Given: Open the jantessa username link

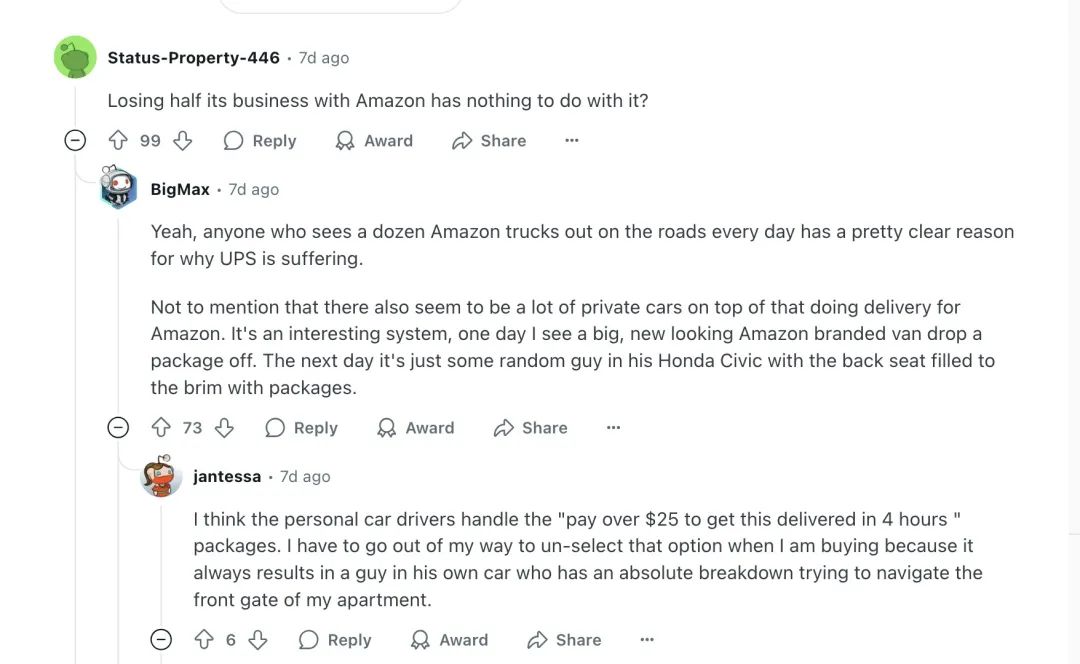Looking at the screenshot, I should (227, 477).
